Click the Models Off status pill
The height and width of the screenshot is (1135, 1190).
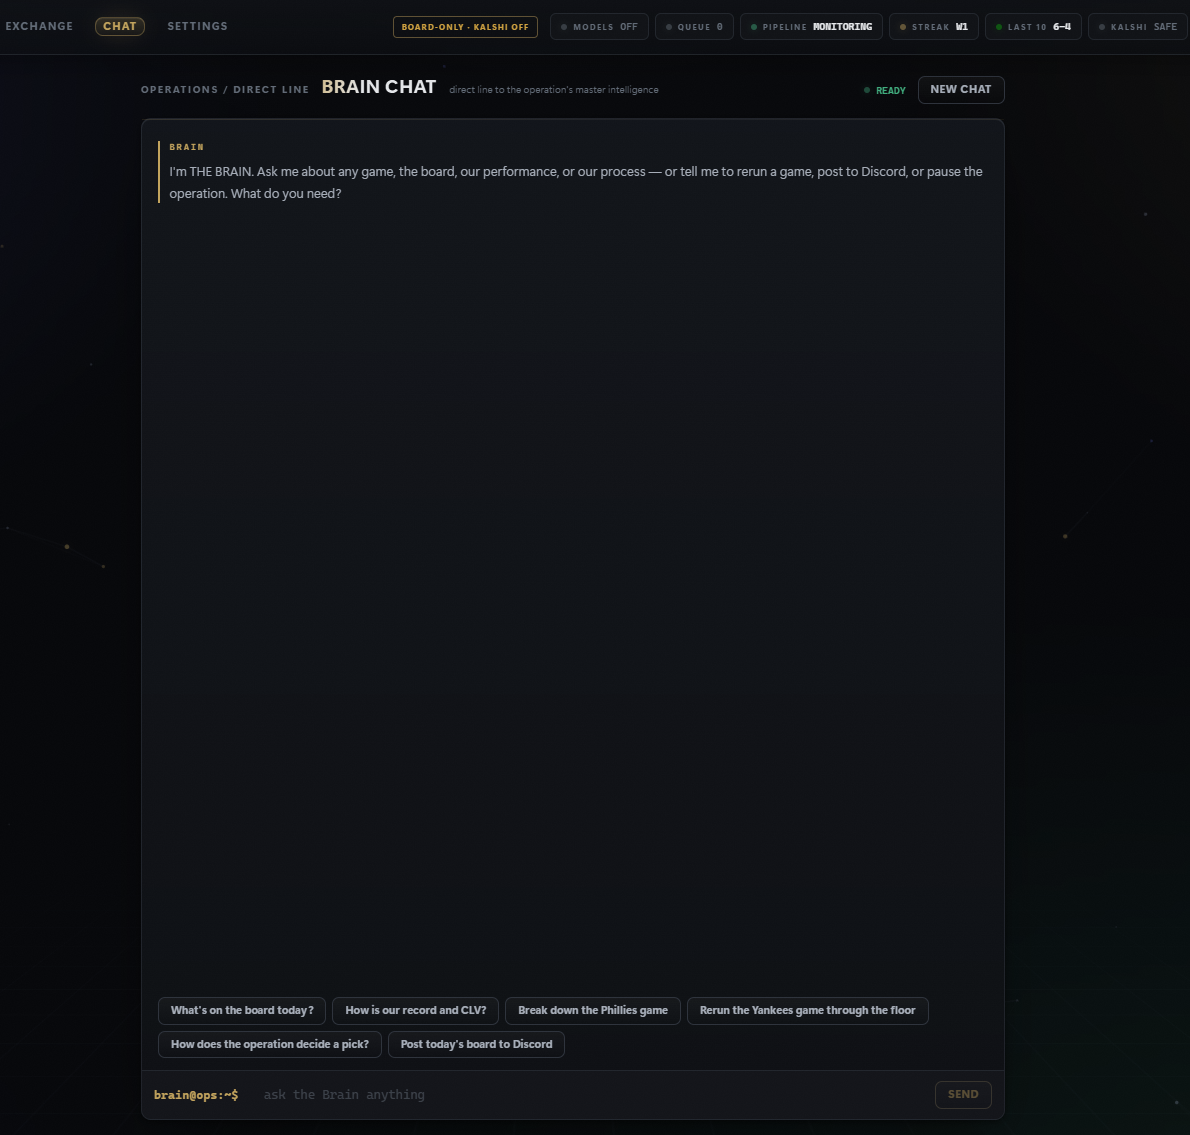click(x=599, y=27)
